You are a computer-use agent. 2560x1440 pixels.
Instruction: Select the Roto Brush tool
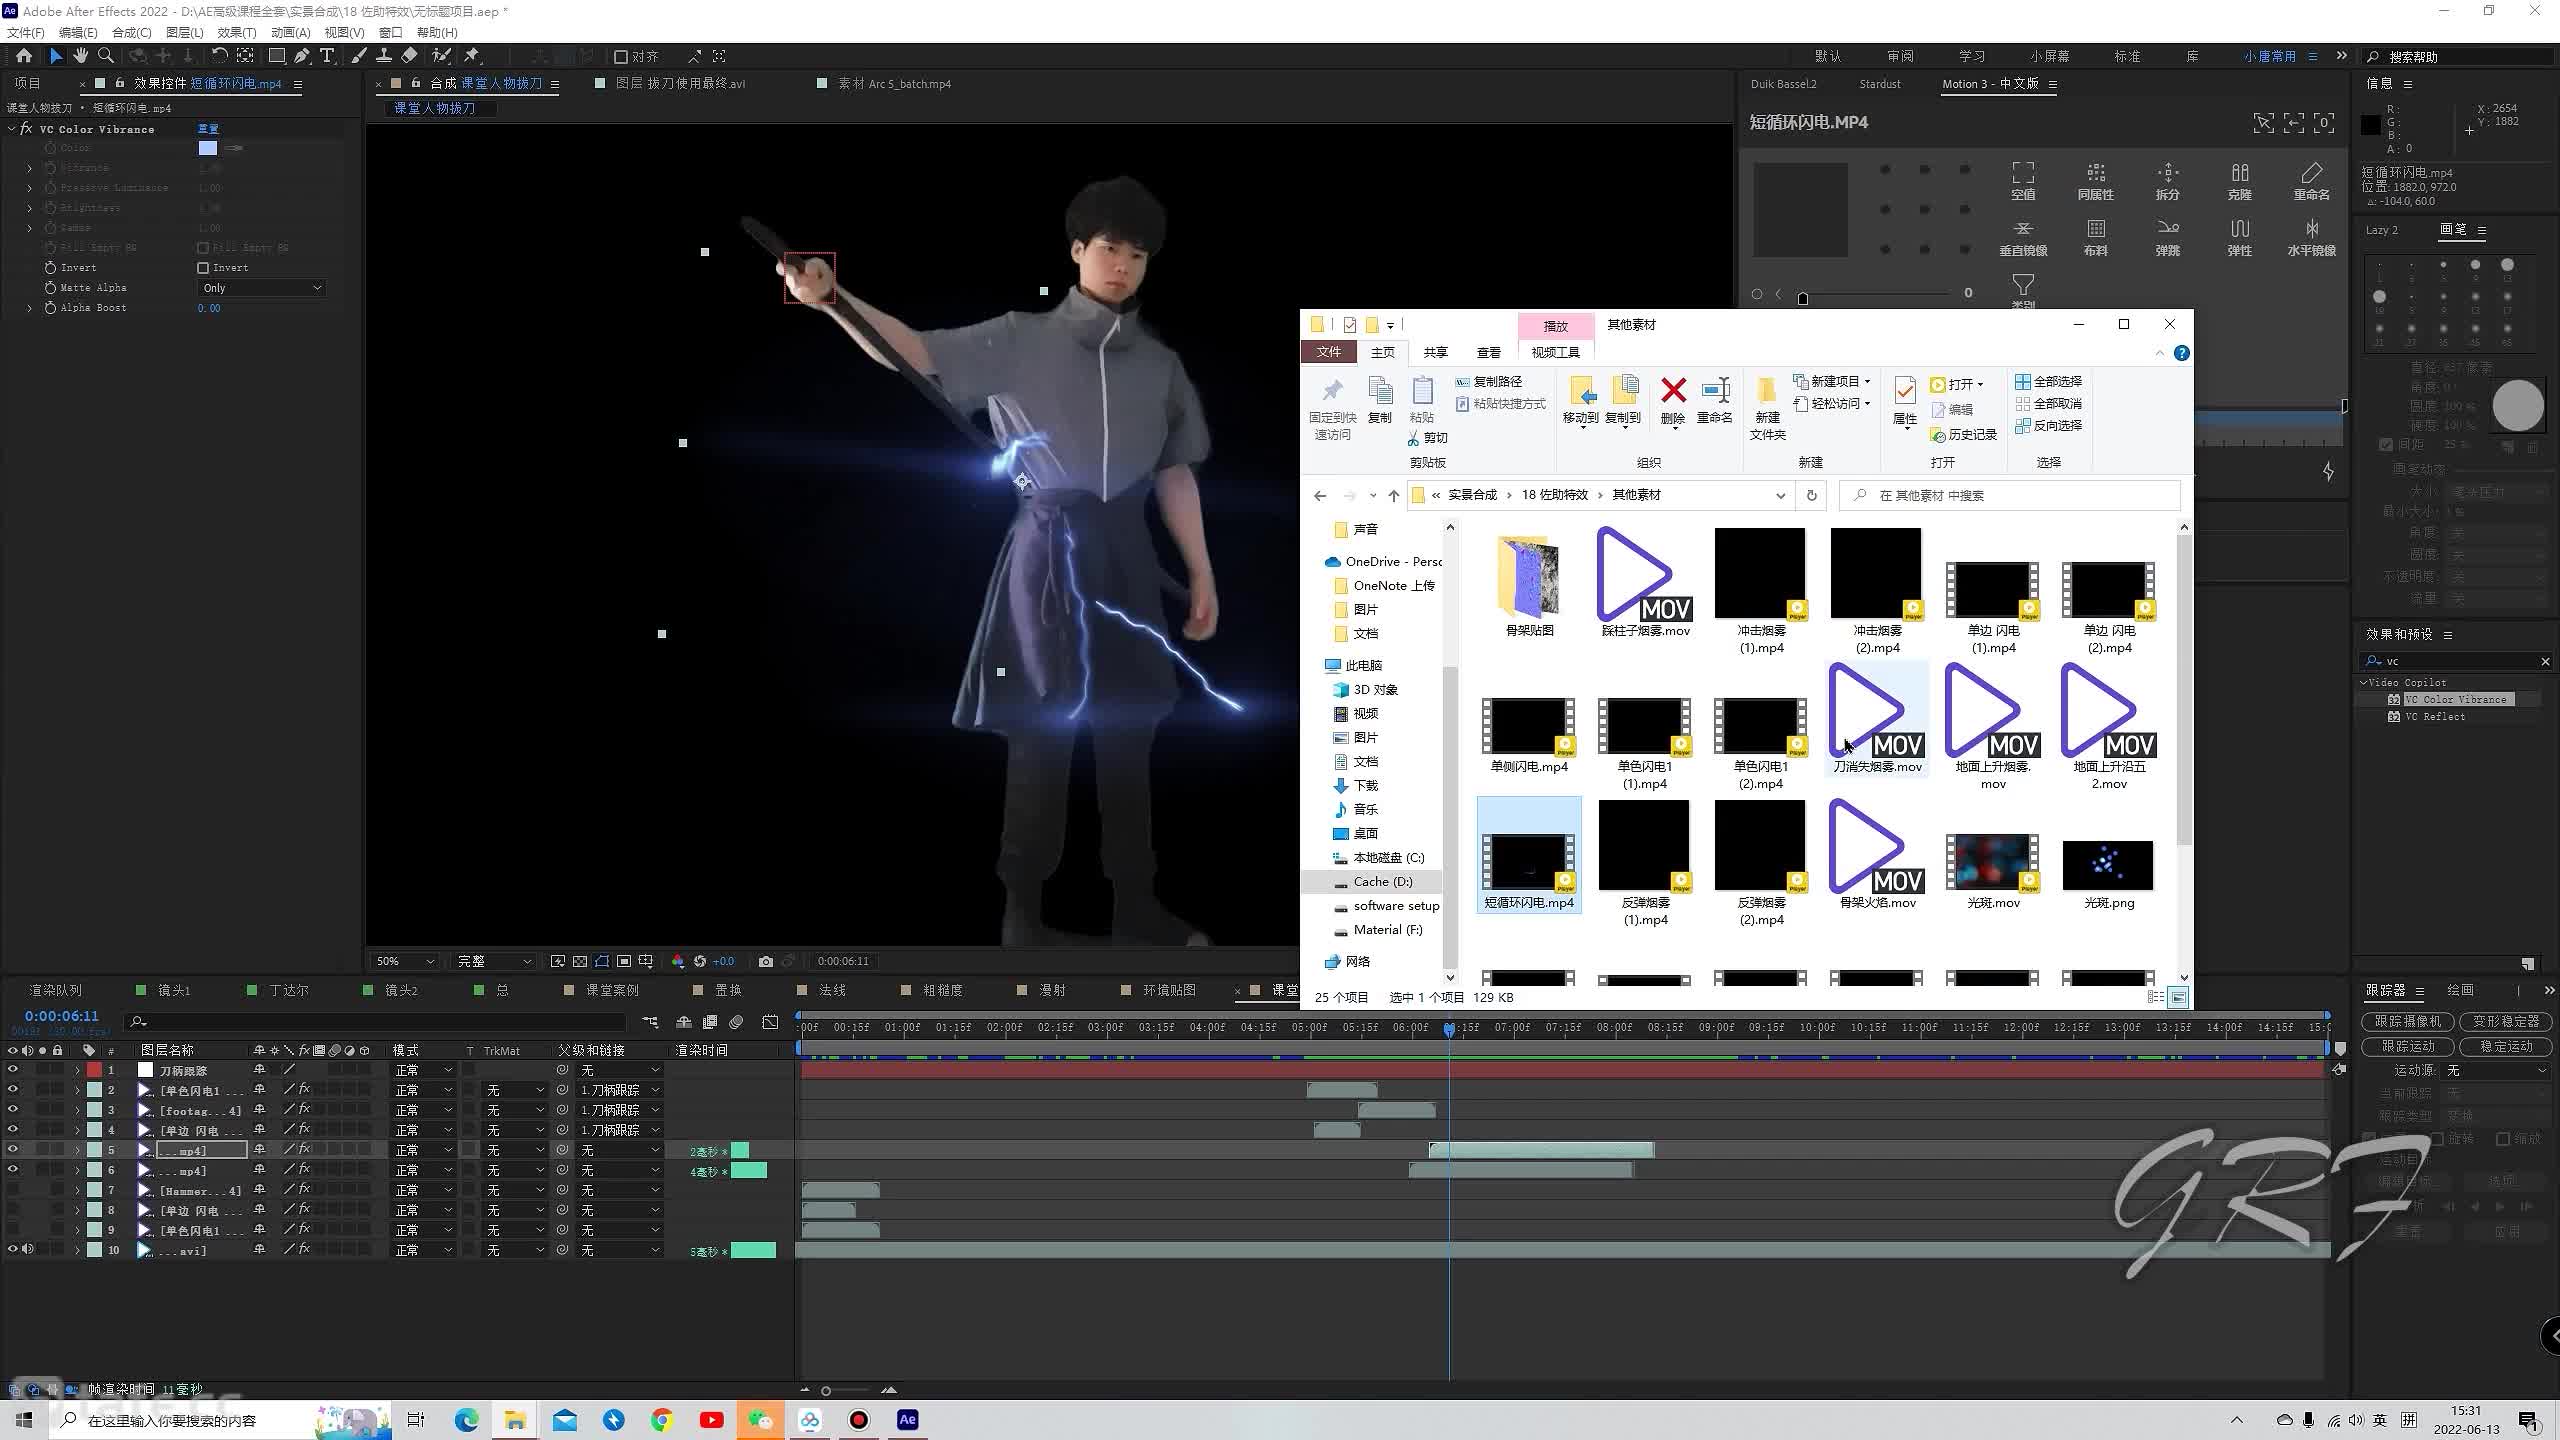[441, 56]
